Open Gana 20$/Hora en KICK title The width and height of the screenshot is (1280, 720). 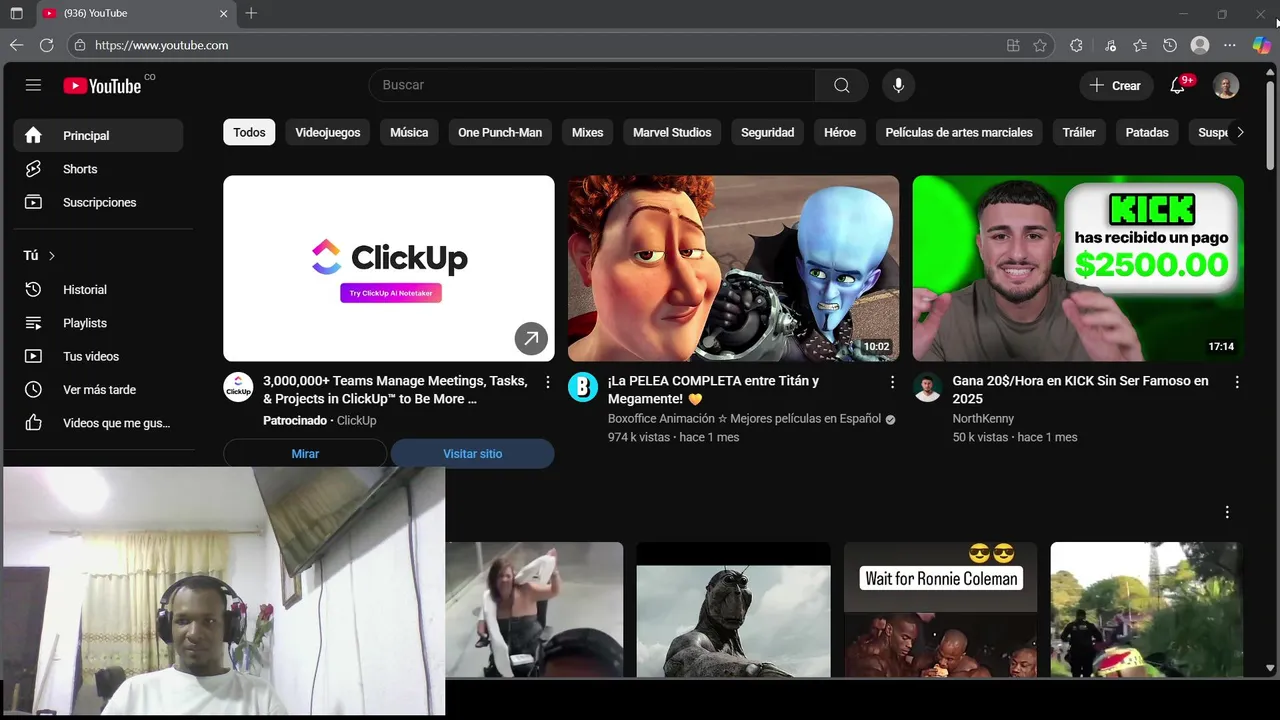(x=1080, y=389)
